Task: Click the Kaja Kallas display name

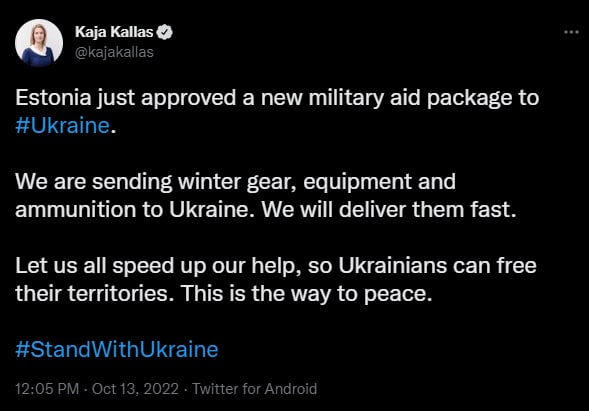Action: (114, 32)
